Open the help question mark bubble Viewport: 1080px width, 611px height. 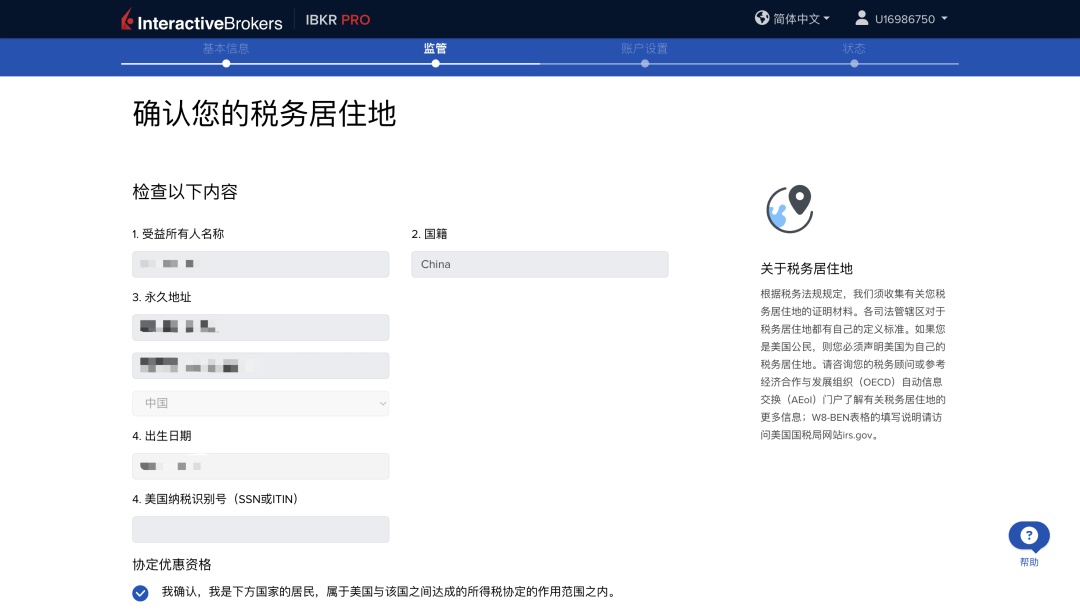coord(1029,536)
